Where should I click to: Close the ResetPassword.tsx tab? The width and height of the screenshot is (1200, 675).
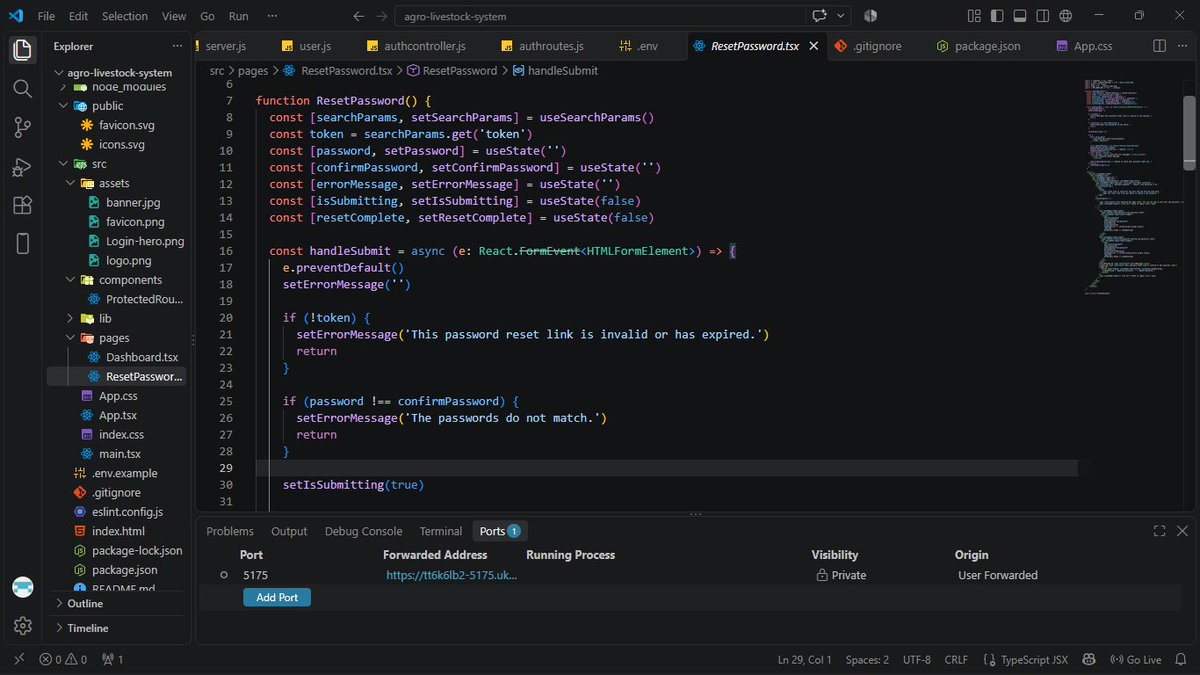814,46
